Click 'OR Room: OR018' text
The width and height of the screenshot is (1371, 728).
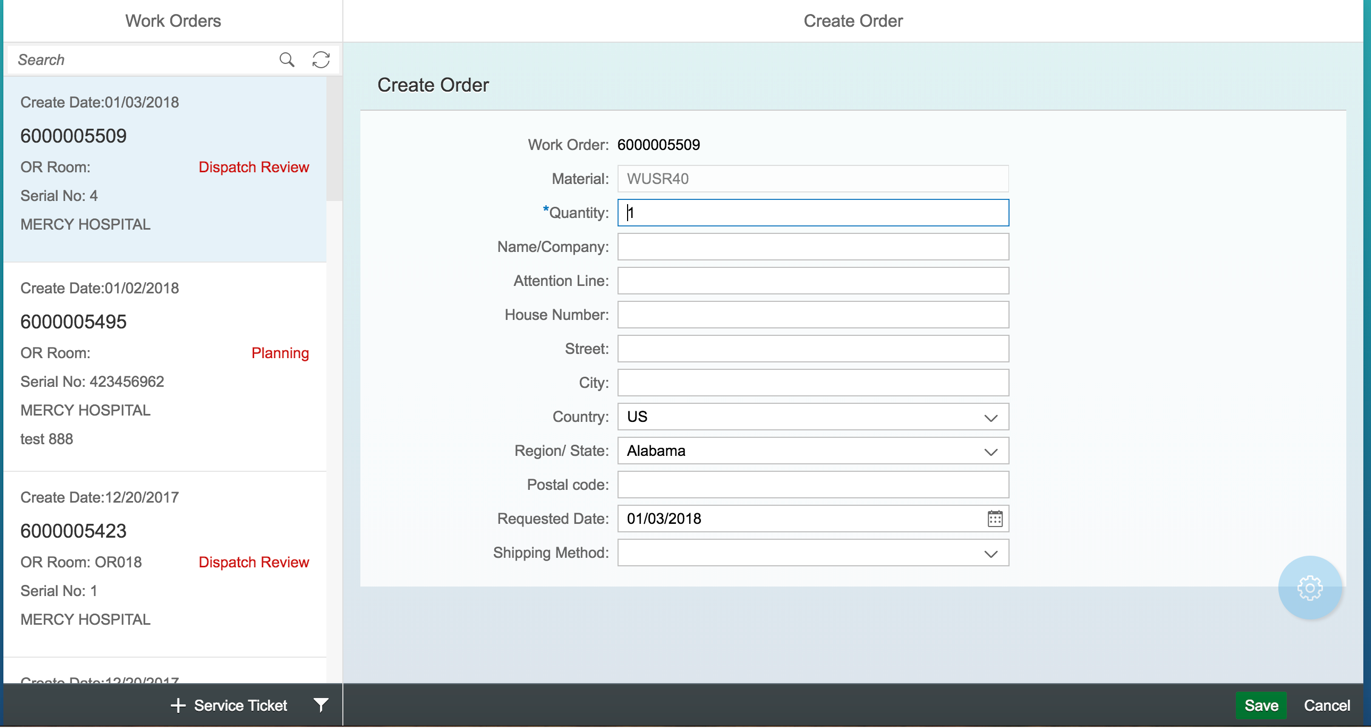pos(81,562)
